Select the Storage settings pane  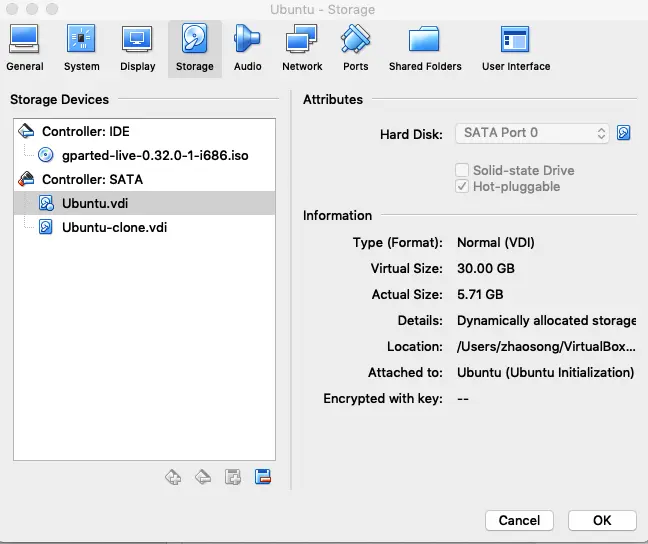[195, 49]
